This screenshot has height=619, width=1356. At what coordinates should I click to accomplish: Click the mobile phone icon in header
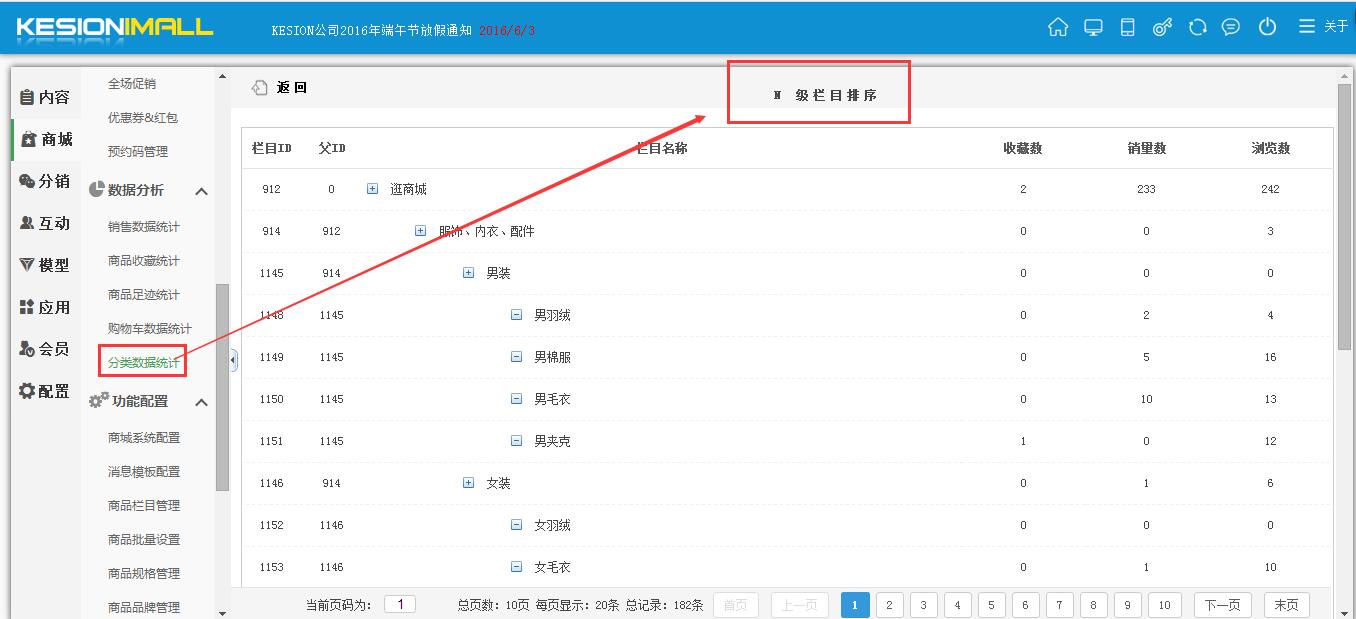(x=1127, y=27)
